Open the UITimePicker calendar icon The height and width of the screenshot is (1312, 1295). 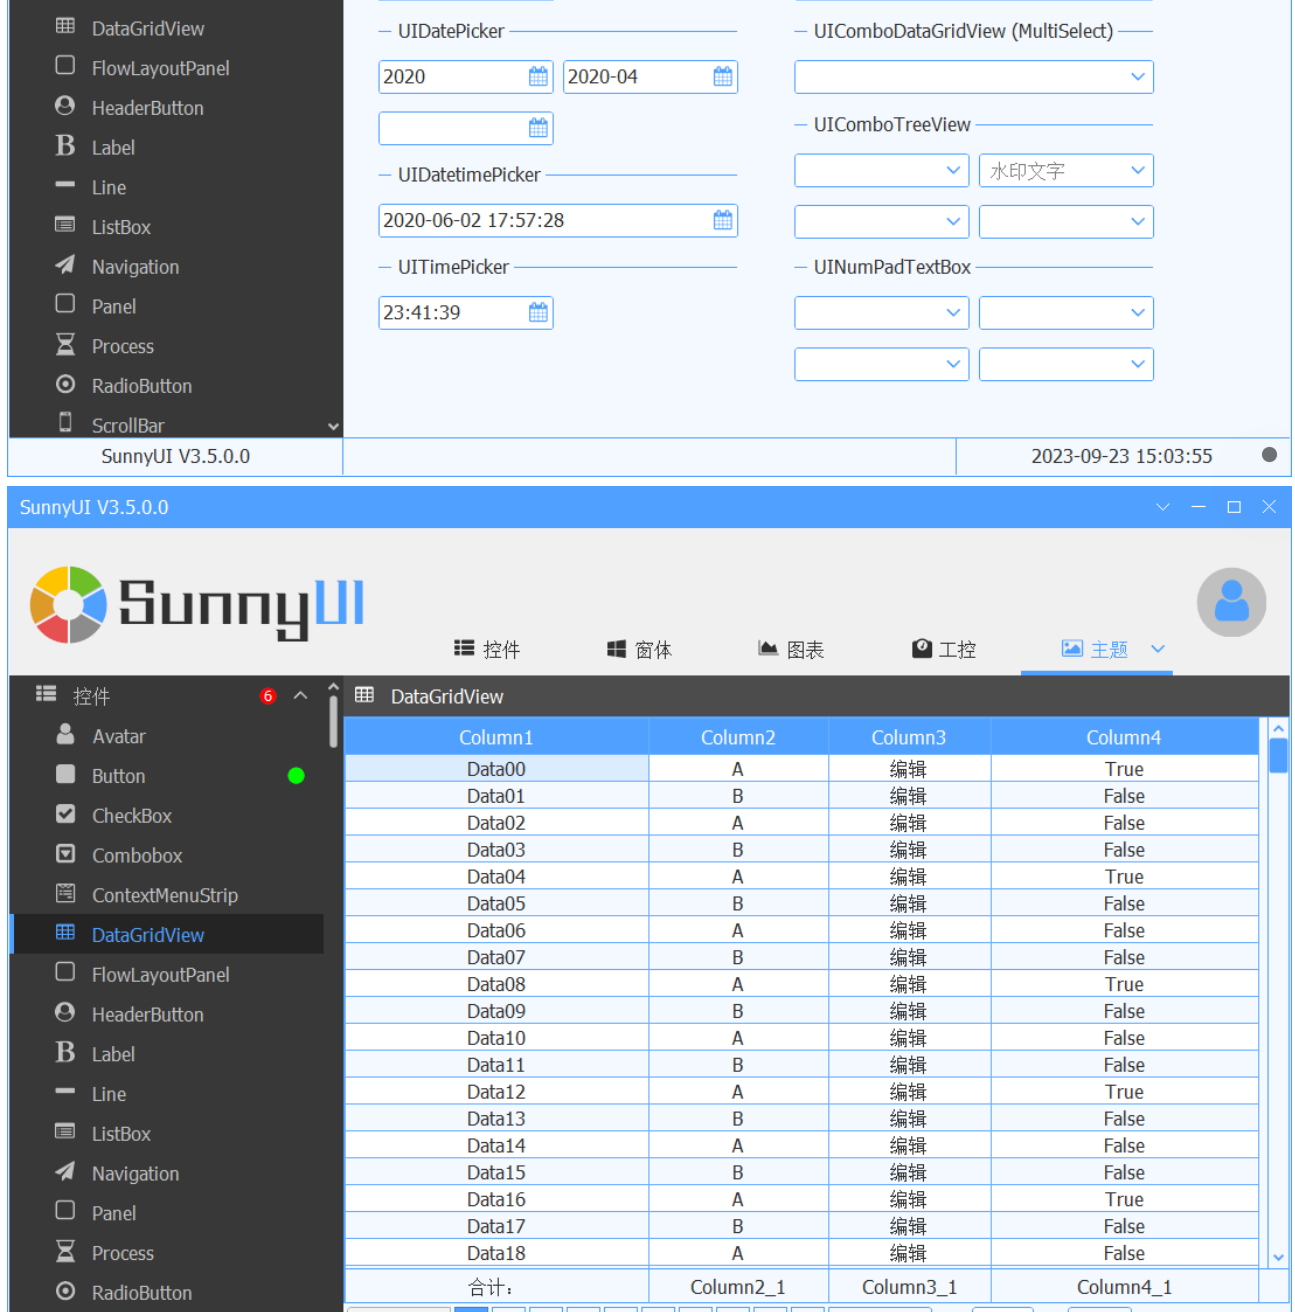click(x=537, y=312)
